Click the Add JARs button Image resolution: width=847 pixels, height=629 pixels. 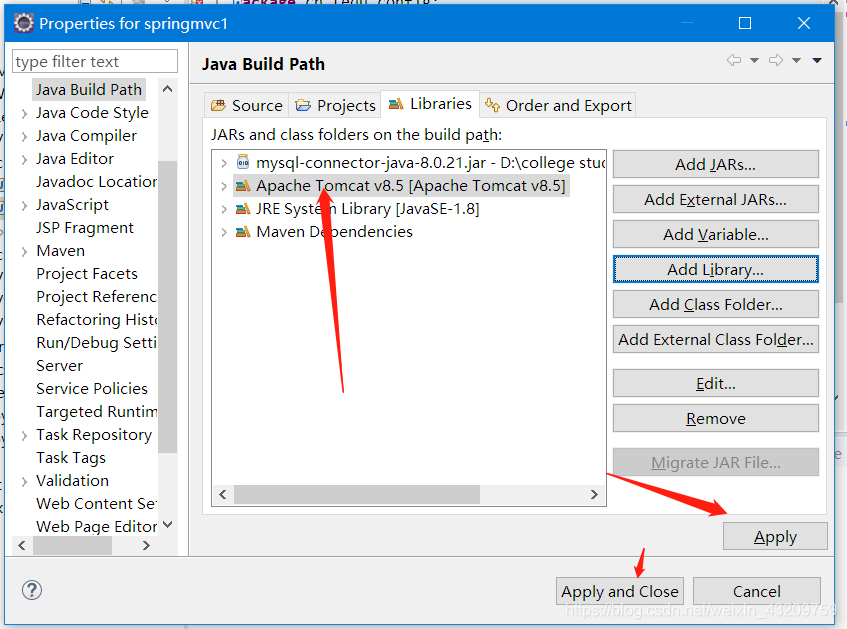(x=716, y=164)
